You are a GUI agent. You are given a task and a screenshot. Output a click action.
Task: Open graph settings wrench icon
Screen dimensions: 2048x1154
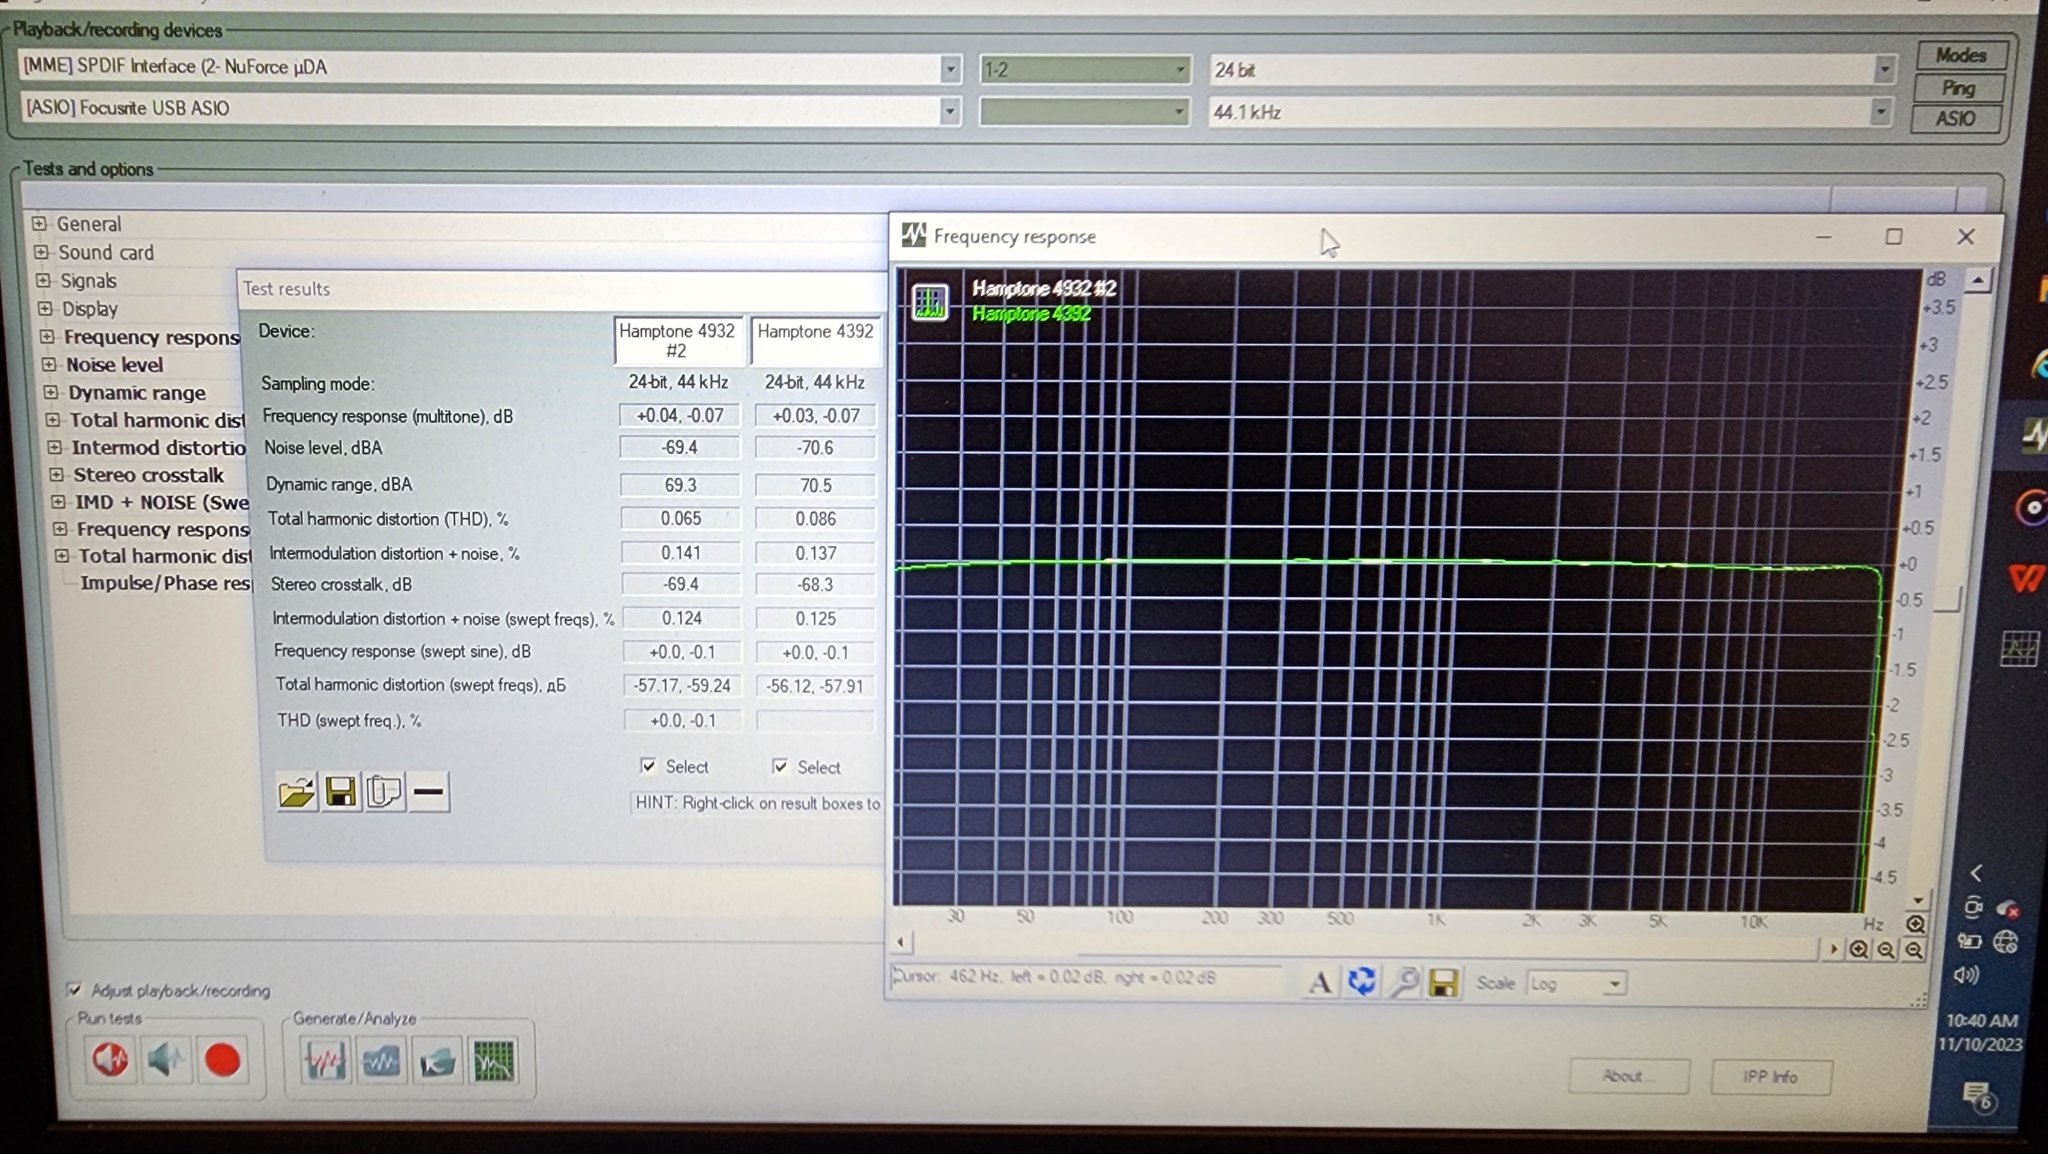click(x=1403, y=983)
